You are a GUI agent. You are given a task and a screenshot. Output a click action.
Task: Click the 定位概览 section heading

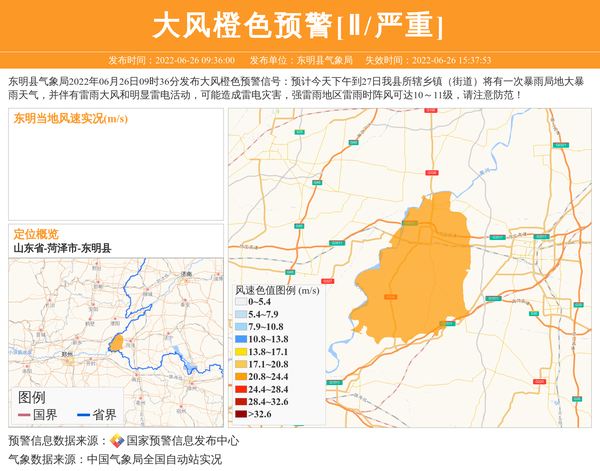(36, 234)
